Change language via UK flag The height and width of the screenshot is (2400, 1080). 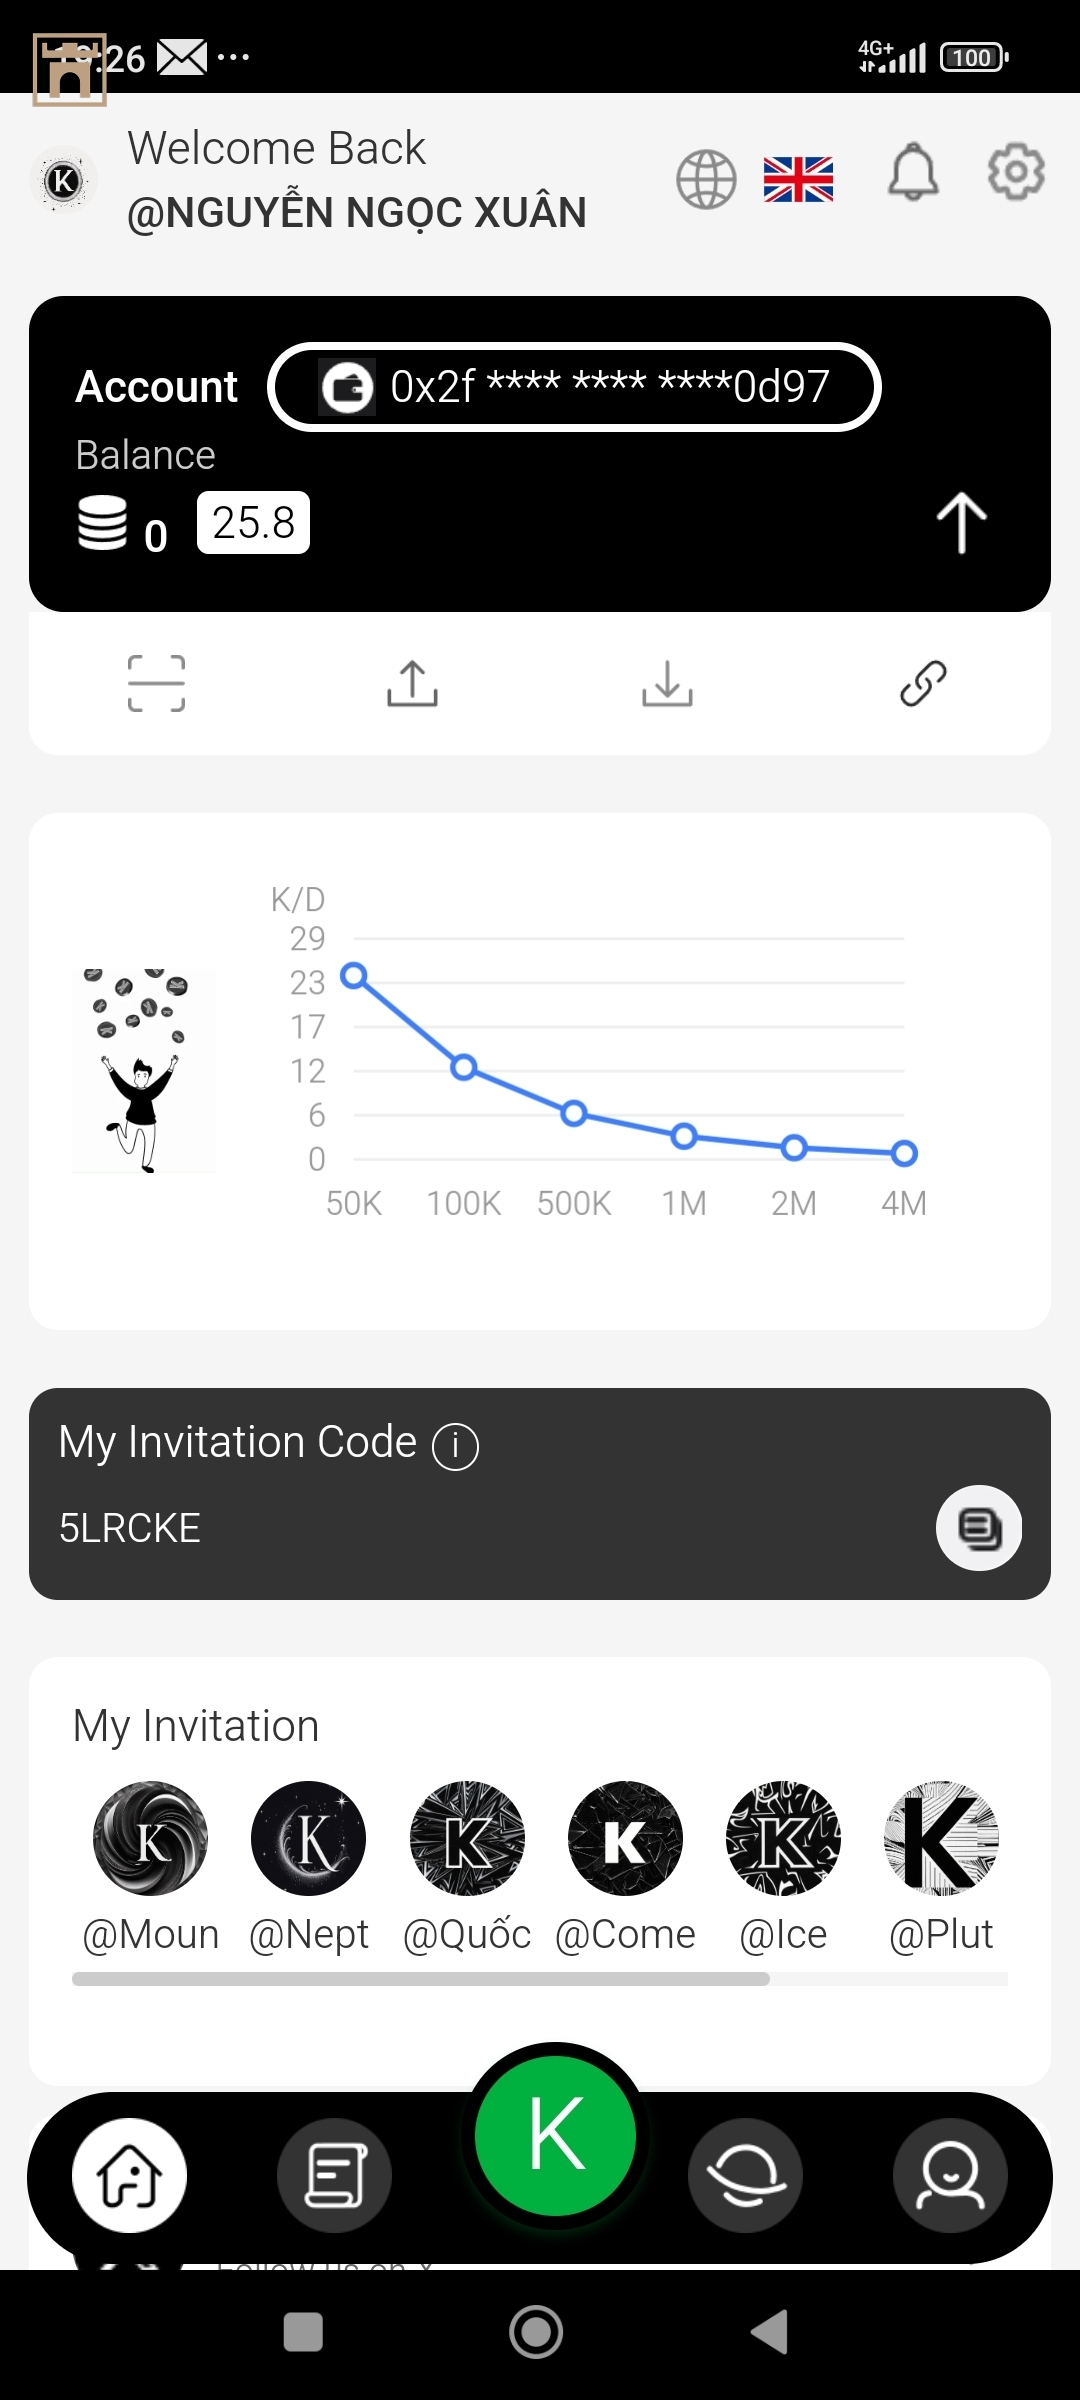point(798,180)
